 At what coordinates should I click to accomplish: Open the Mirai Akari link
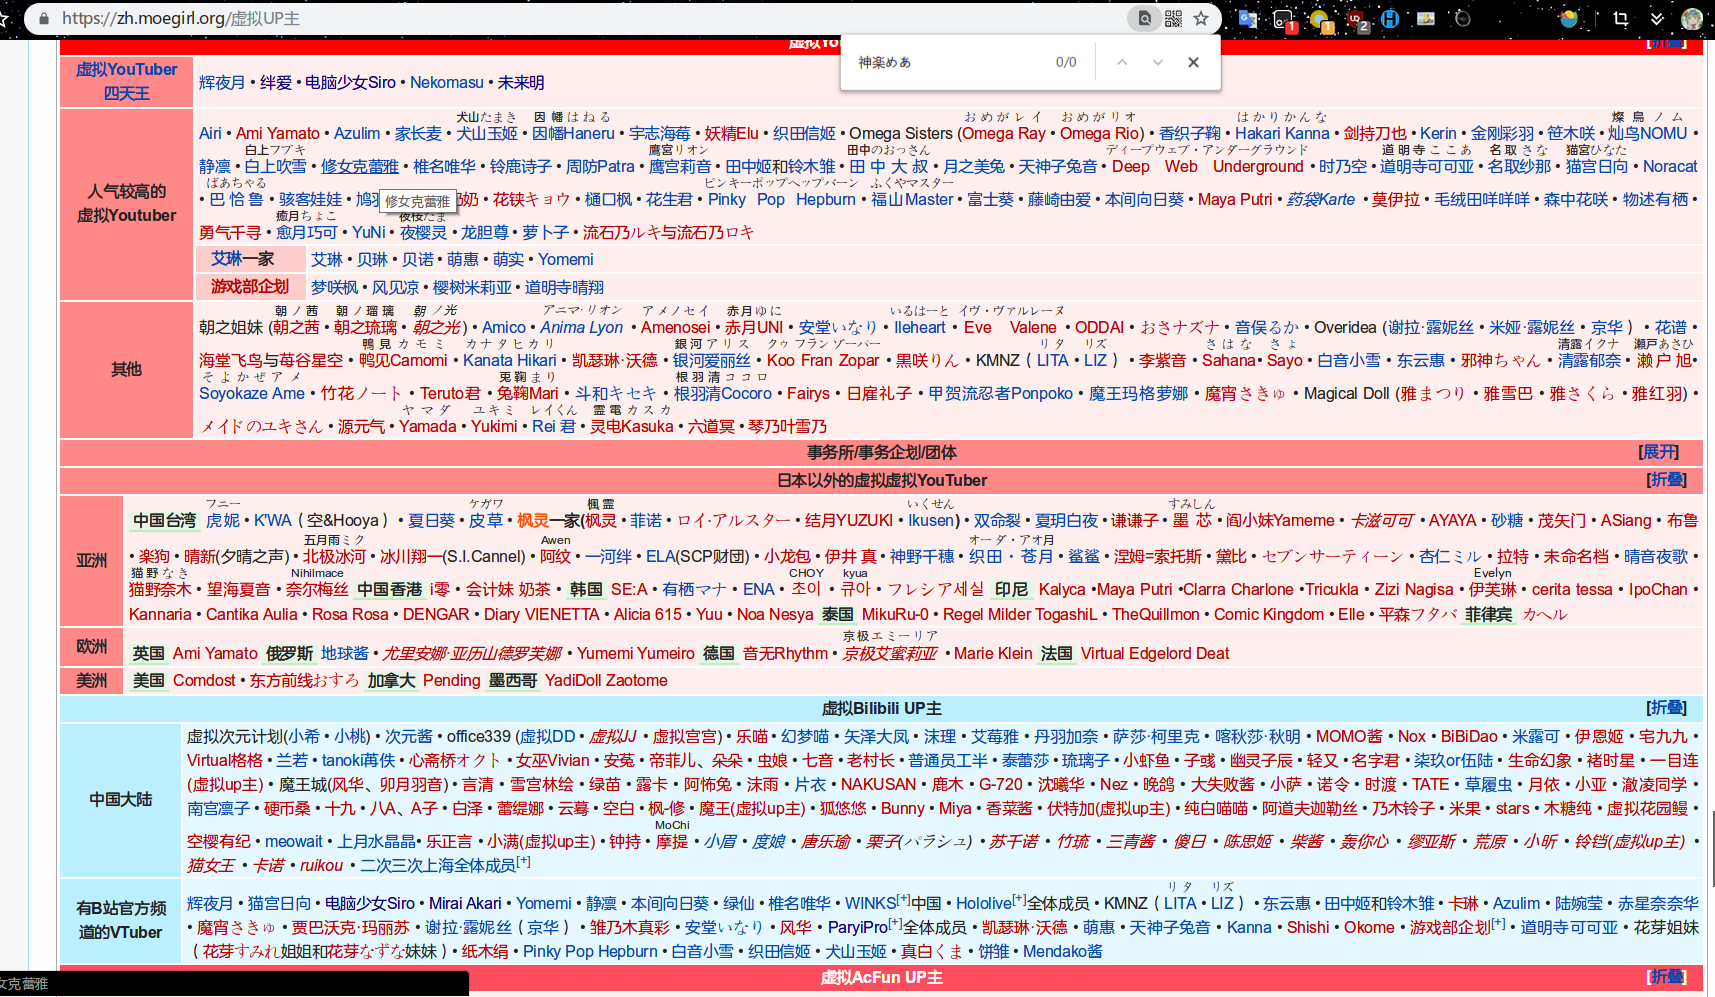[465, 903]
